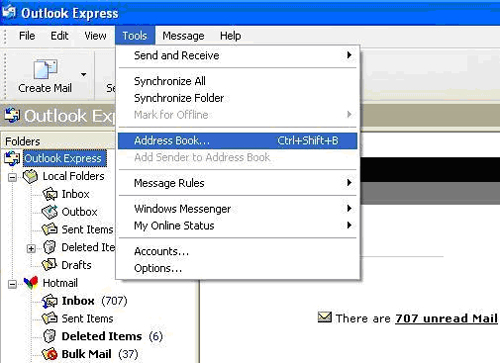
Task: Click the Hotmail Deleted Items icon
Action: pos(50,336)
